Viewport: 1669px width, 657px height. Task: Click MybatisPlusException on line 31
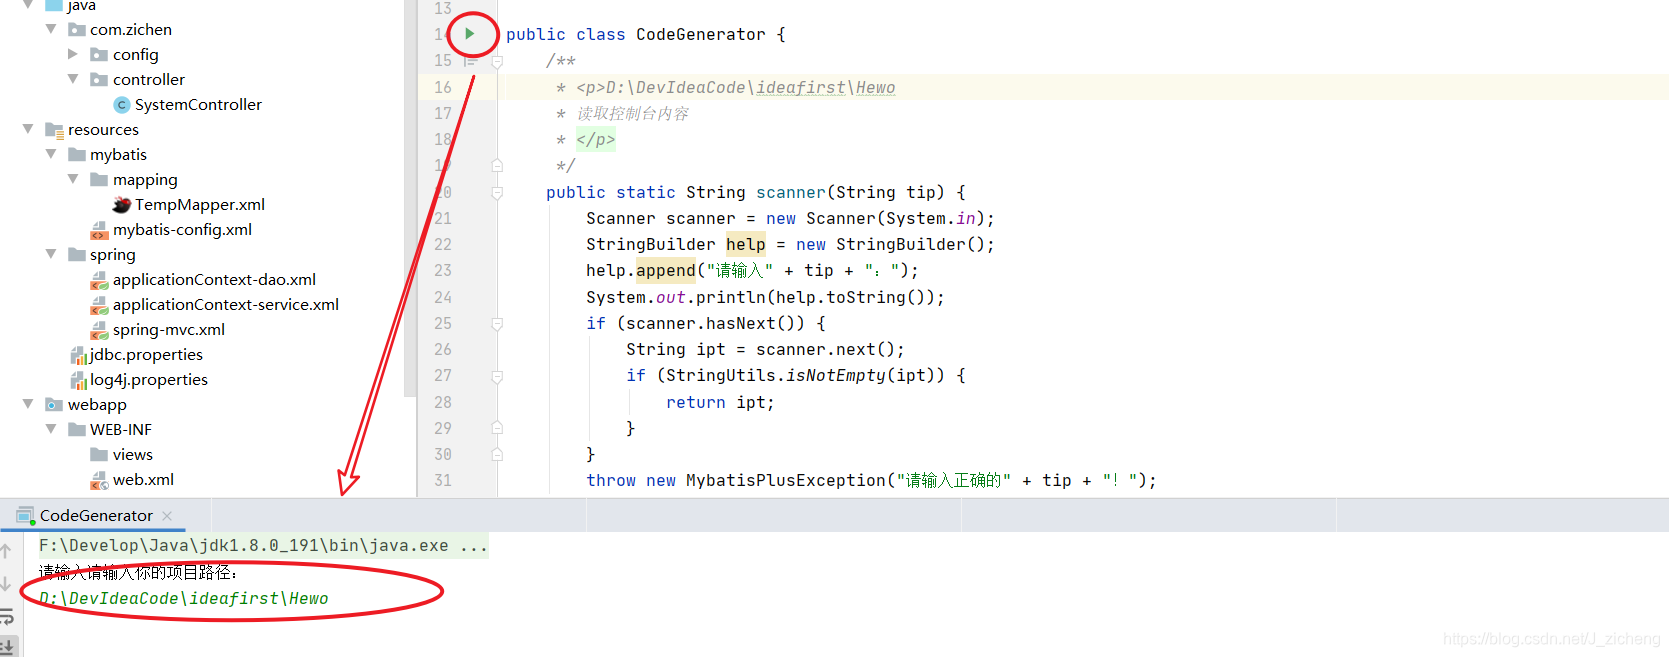click(786, 481)
